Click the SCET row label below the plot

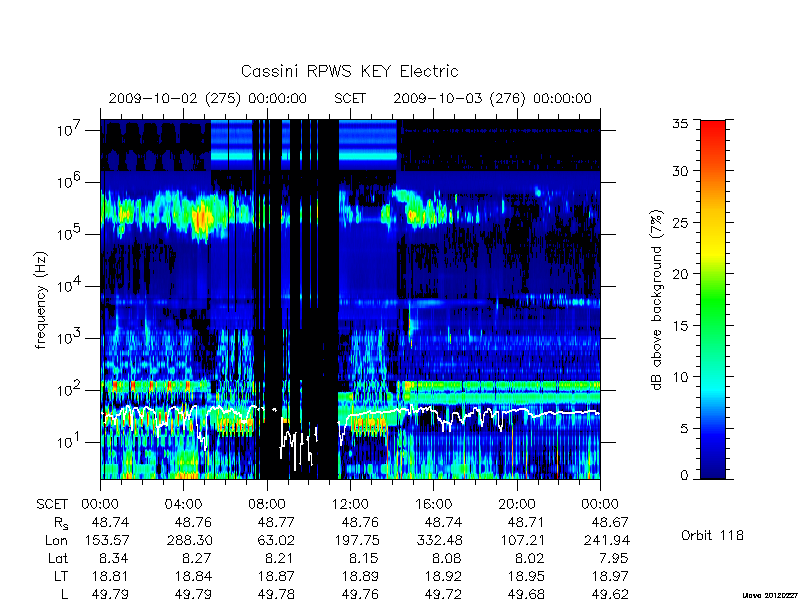pos(52,504)
